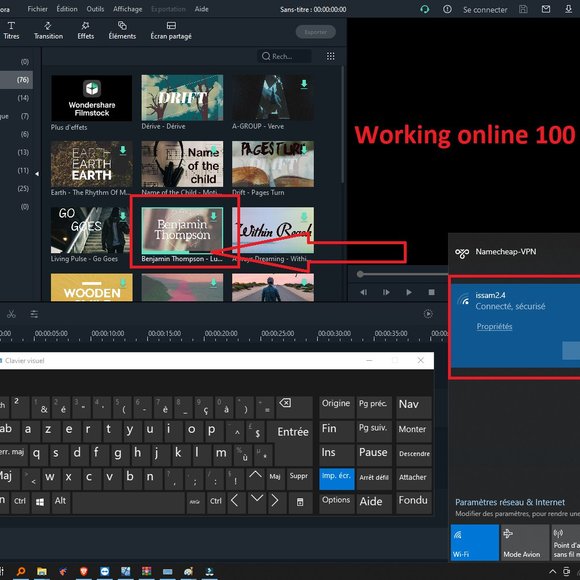Screen dimensions: 580x580
Task: Step back one frame in preview
Action: (364, 292)
